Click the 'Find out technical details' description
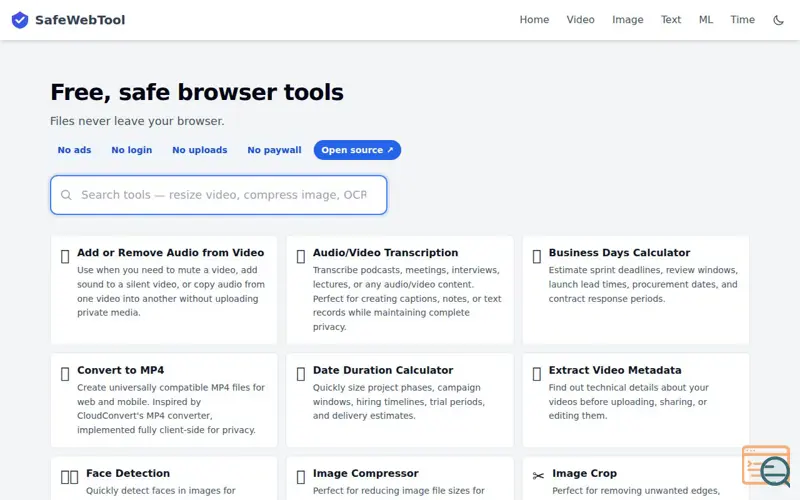 click(x=629, y=402)
